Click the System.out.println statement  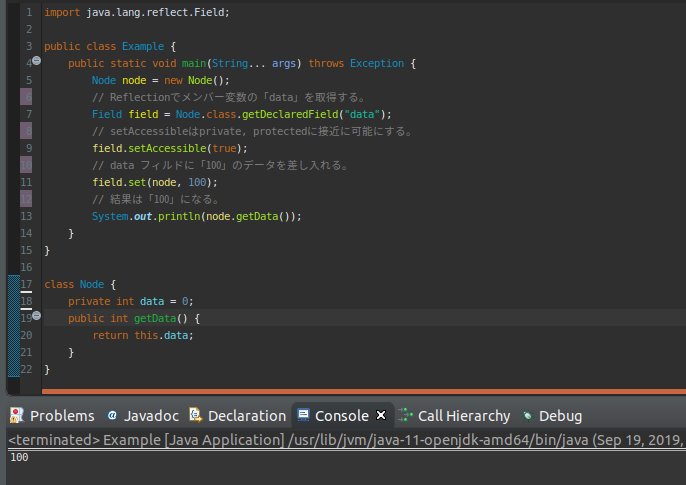pos(196,216)
